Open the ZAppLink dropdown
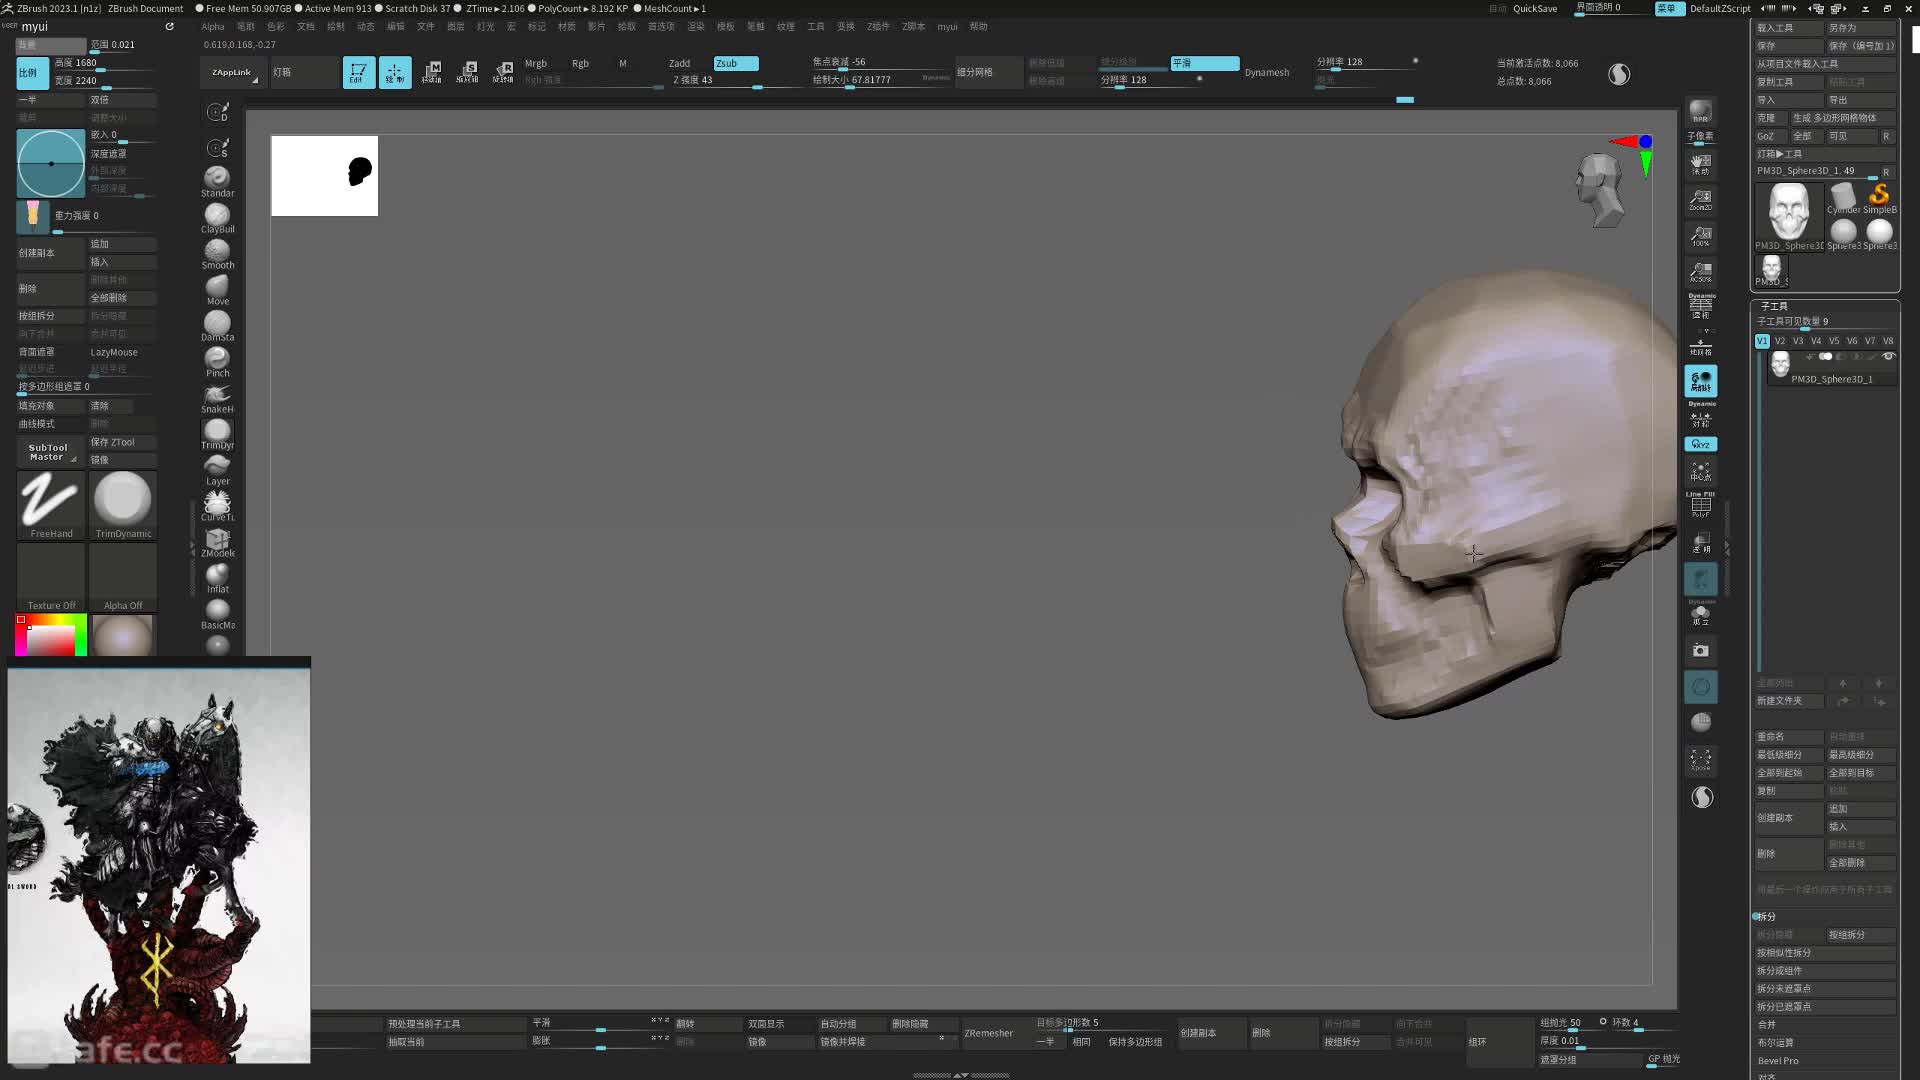This screenshot has width=1920, height=1080. point(233,73)
